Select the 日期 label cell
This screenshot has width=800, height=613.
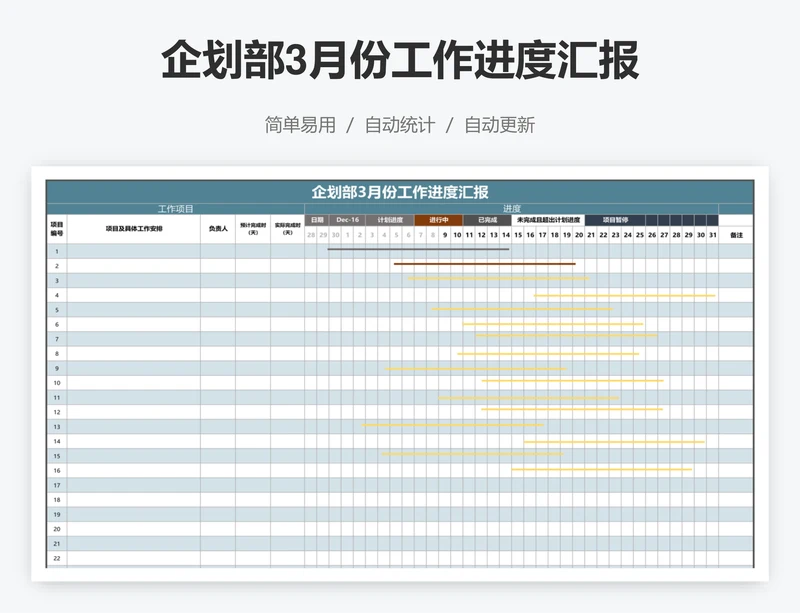tap(317, 220)
